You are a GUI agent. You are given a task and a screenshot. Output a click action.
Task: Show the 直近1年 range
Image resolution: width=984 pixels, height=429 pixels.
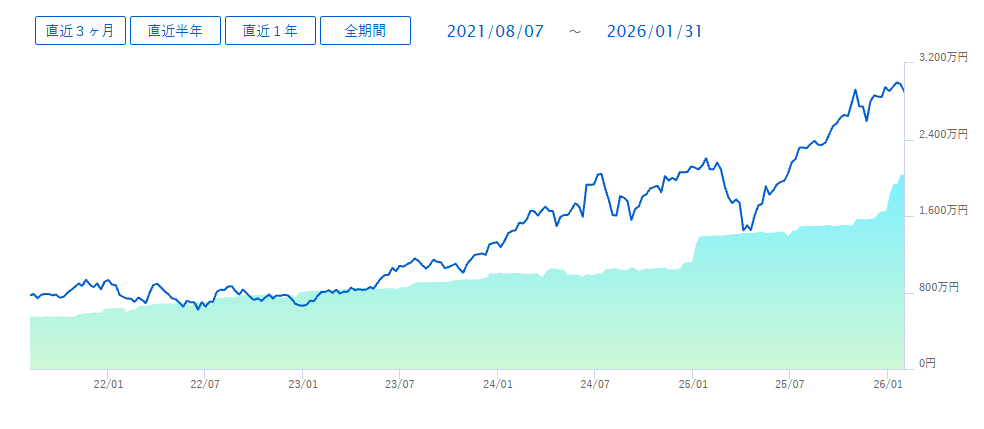click(270, 31)
